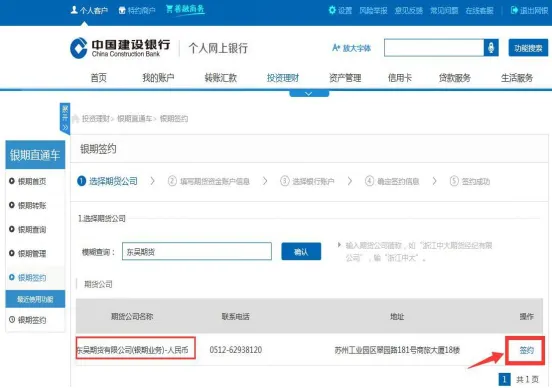Open 信用卡 menu

(x=400, y=77)
